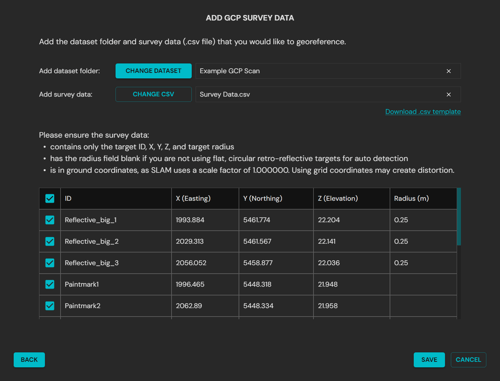Toggle the select-all checkbox in table header

pyautogui.click(x=50, y=199)
